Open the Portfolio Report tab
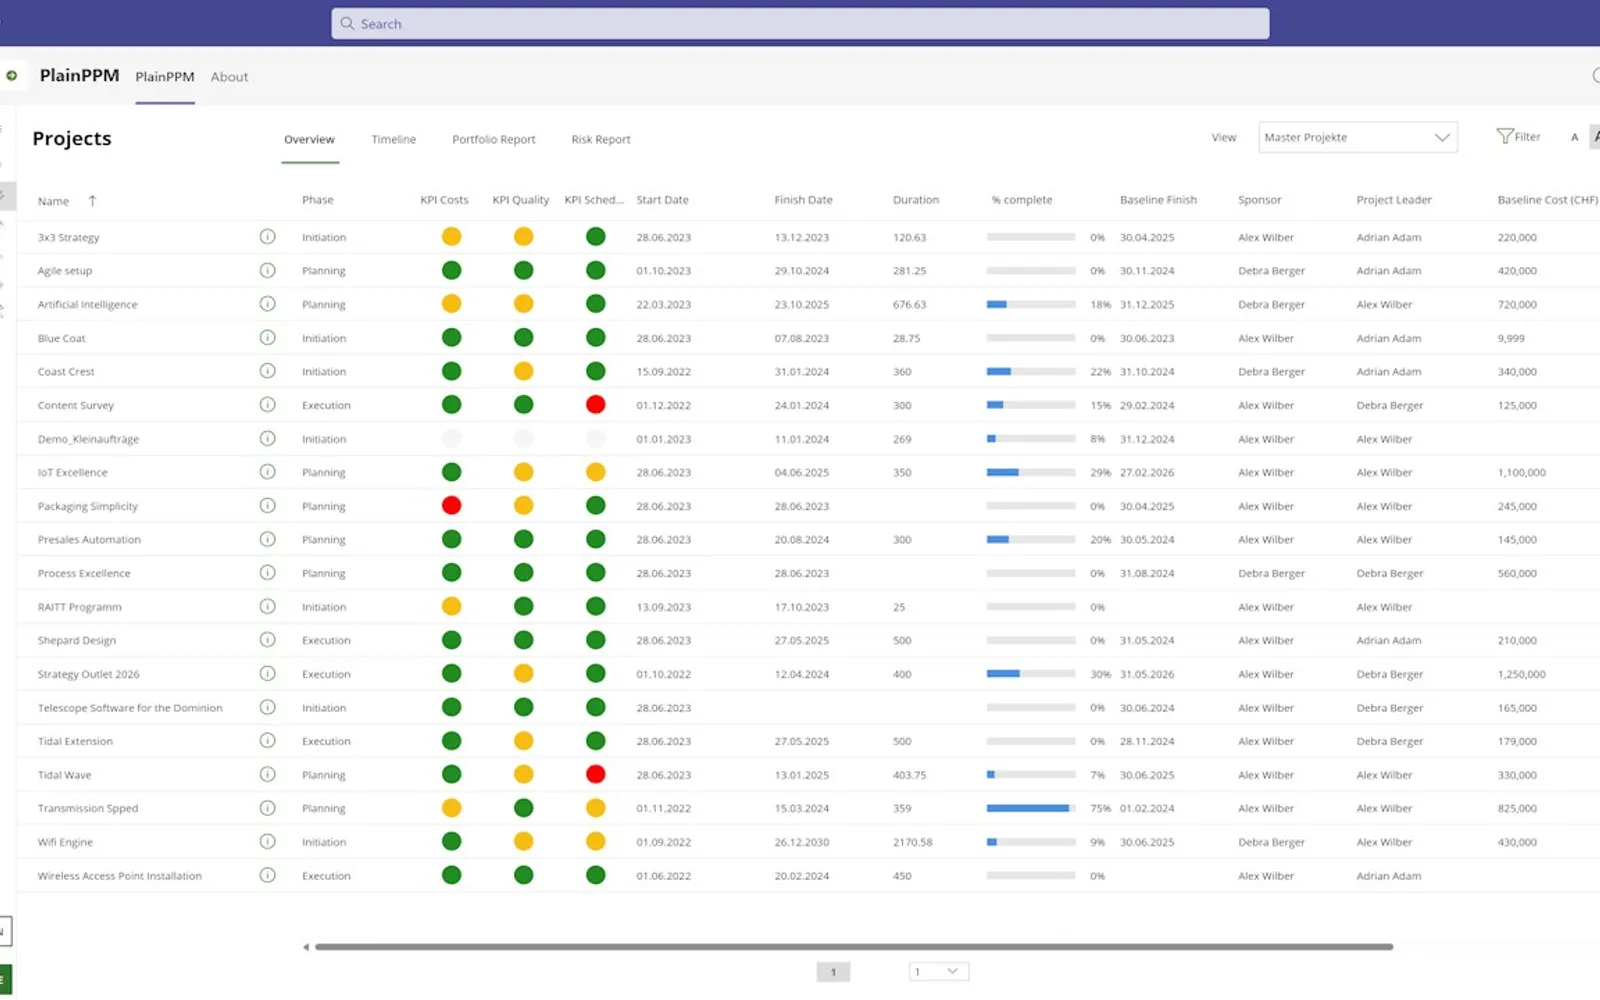 (493, 139)
